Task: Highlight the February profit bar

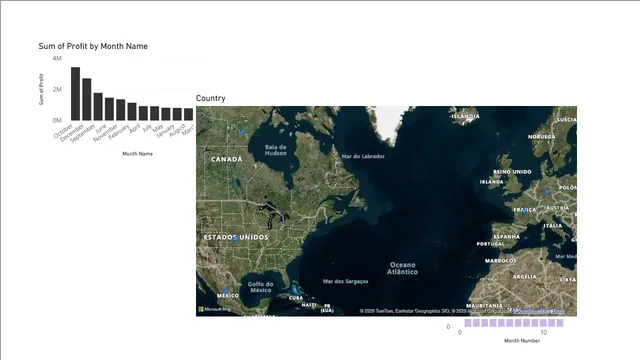Action: (x=132, y=111)
